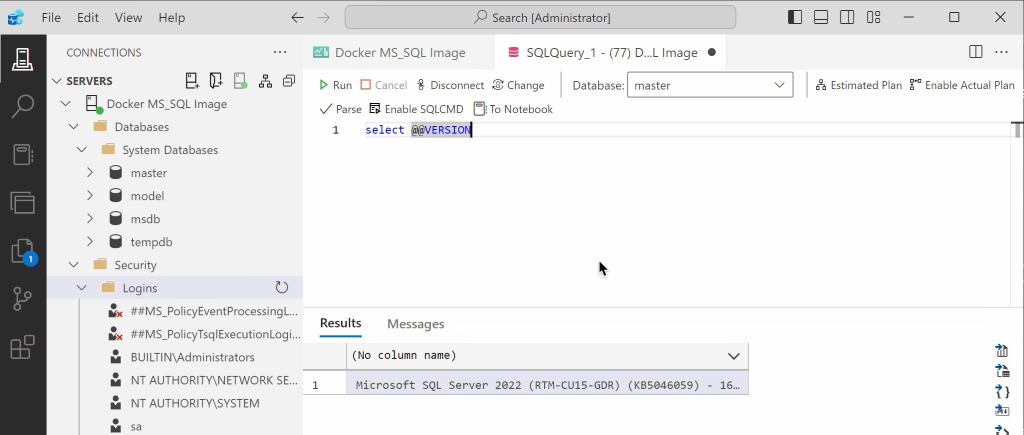Enable SQLCMD mode
Screen dimensions: 1024x435
[x=417, y=109]
